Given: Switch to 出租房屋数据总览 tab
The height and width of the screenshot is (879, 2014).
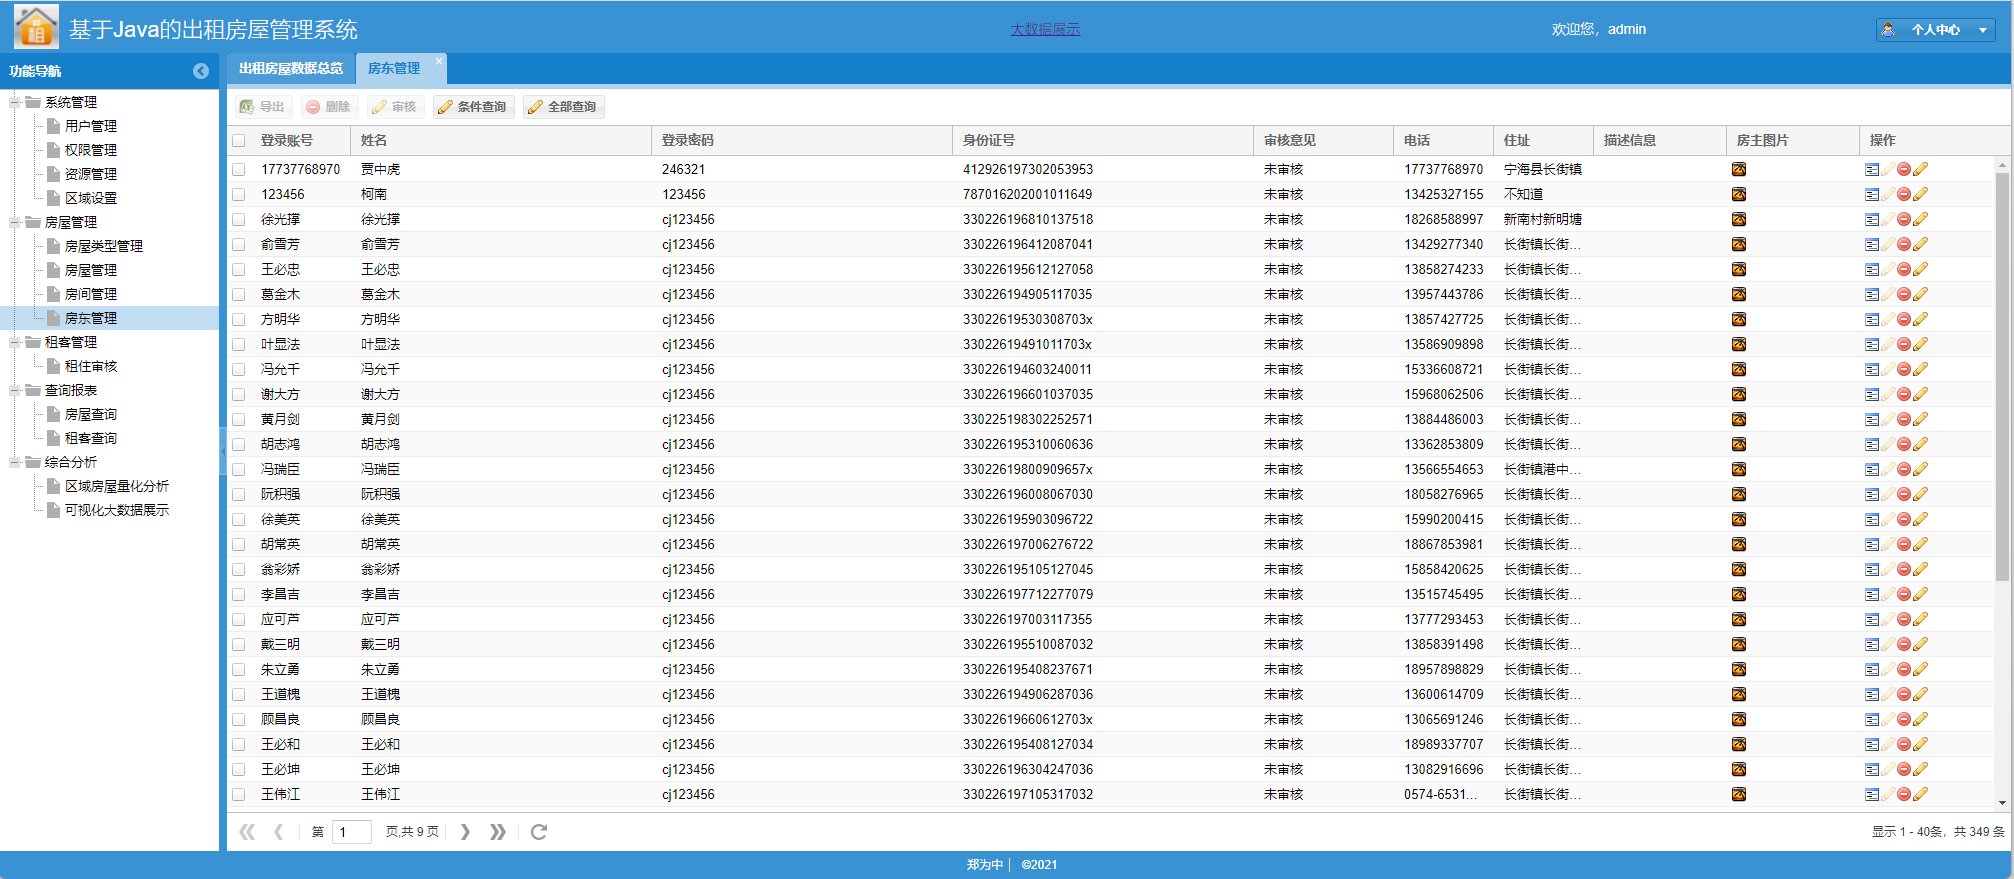Looking at the screenshot, I should click(291, 68).
